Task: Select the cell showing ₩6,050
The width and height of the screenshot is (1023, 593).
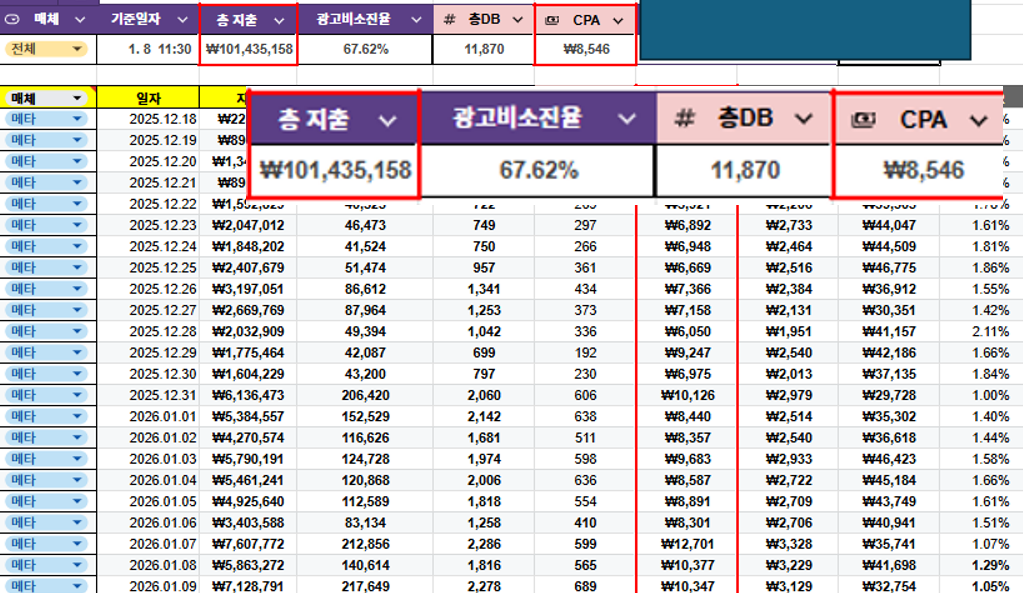Action: point(688,331)
